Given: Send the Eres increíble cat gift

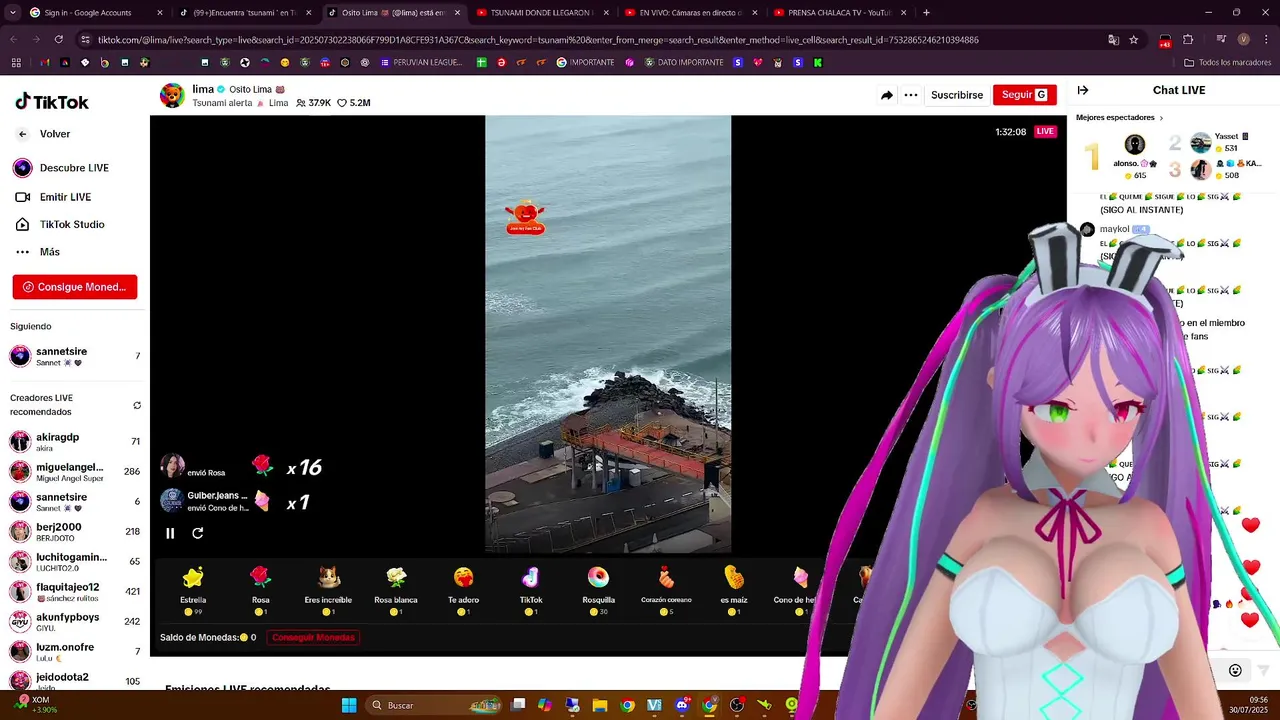Looking at the screenshot, I should tap(328, 591).
